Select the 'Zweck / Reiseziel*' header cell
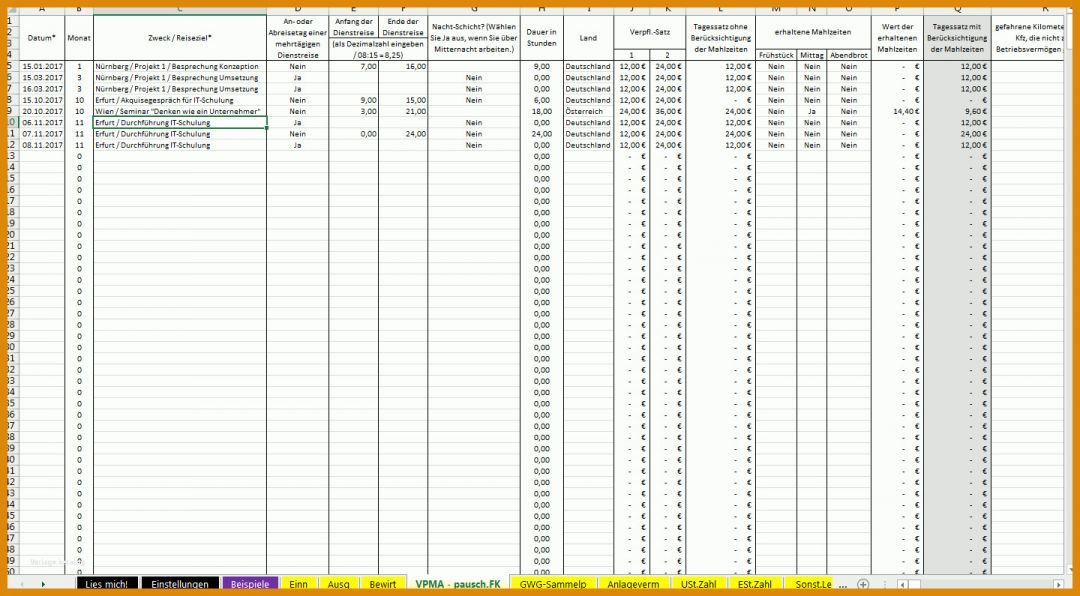The image size is (1080, 596). [x=180, y=38]
